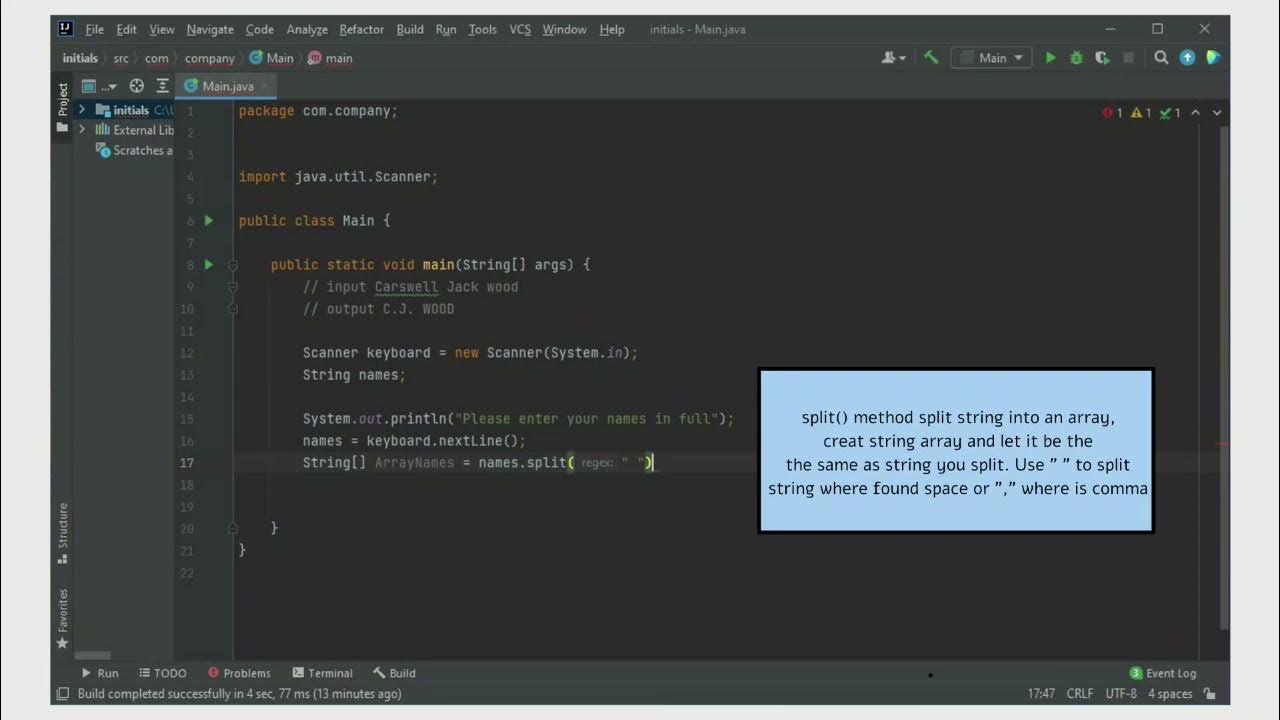
Task: Open the Code menu
Action: coord(260,29)
